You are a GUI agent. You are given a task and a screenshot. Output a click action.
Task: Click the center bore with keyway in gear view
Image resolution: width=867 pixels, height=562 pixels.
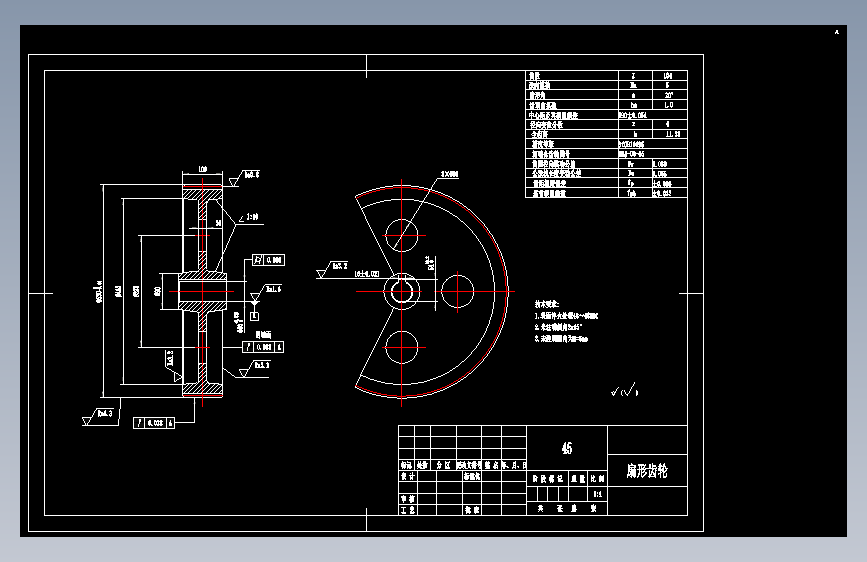point(402,291)
